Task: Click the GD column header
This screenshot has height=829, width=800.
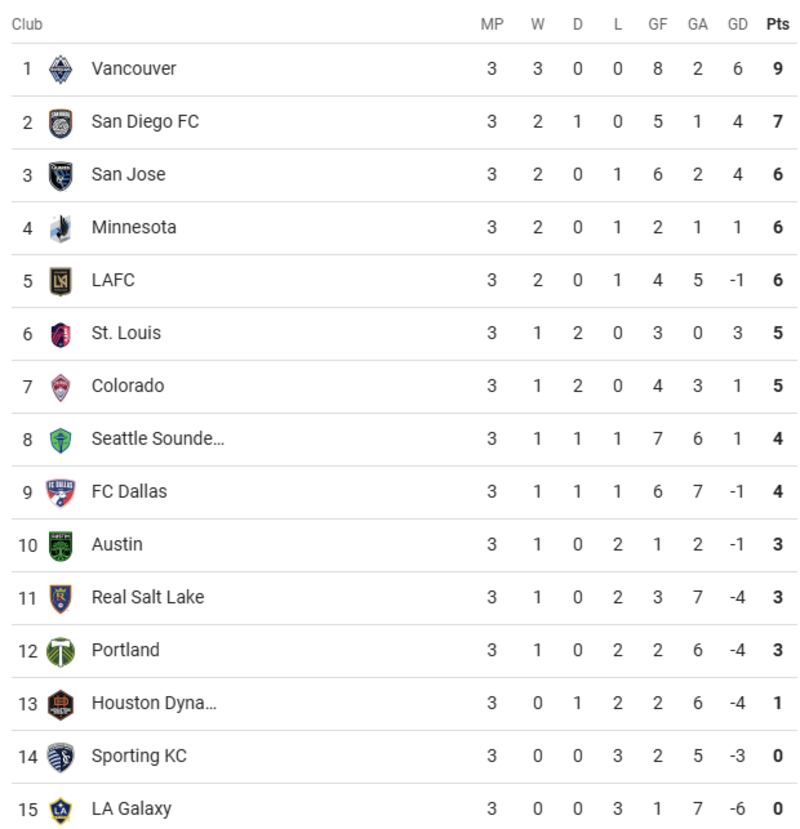Action: point(737,24)
